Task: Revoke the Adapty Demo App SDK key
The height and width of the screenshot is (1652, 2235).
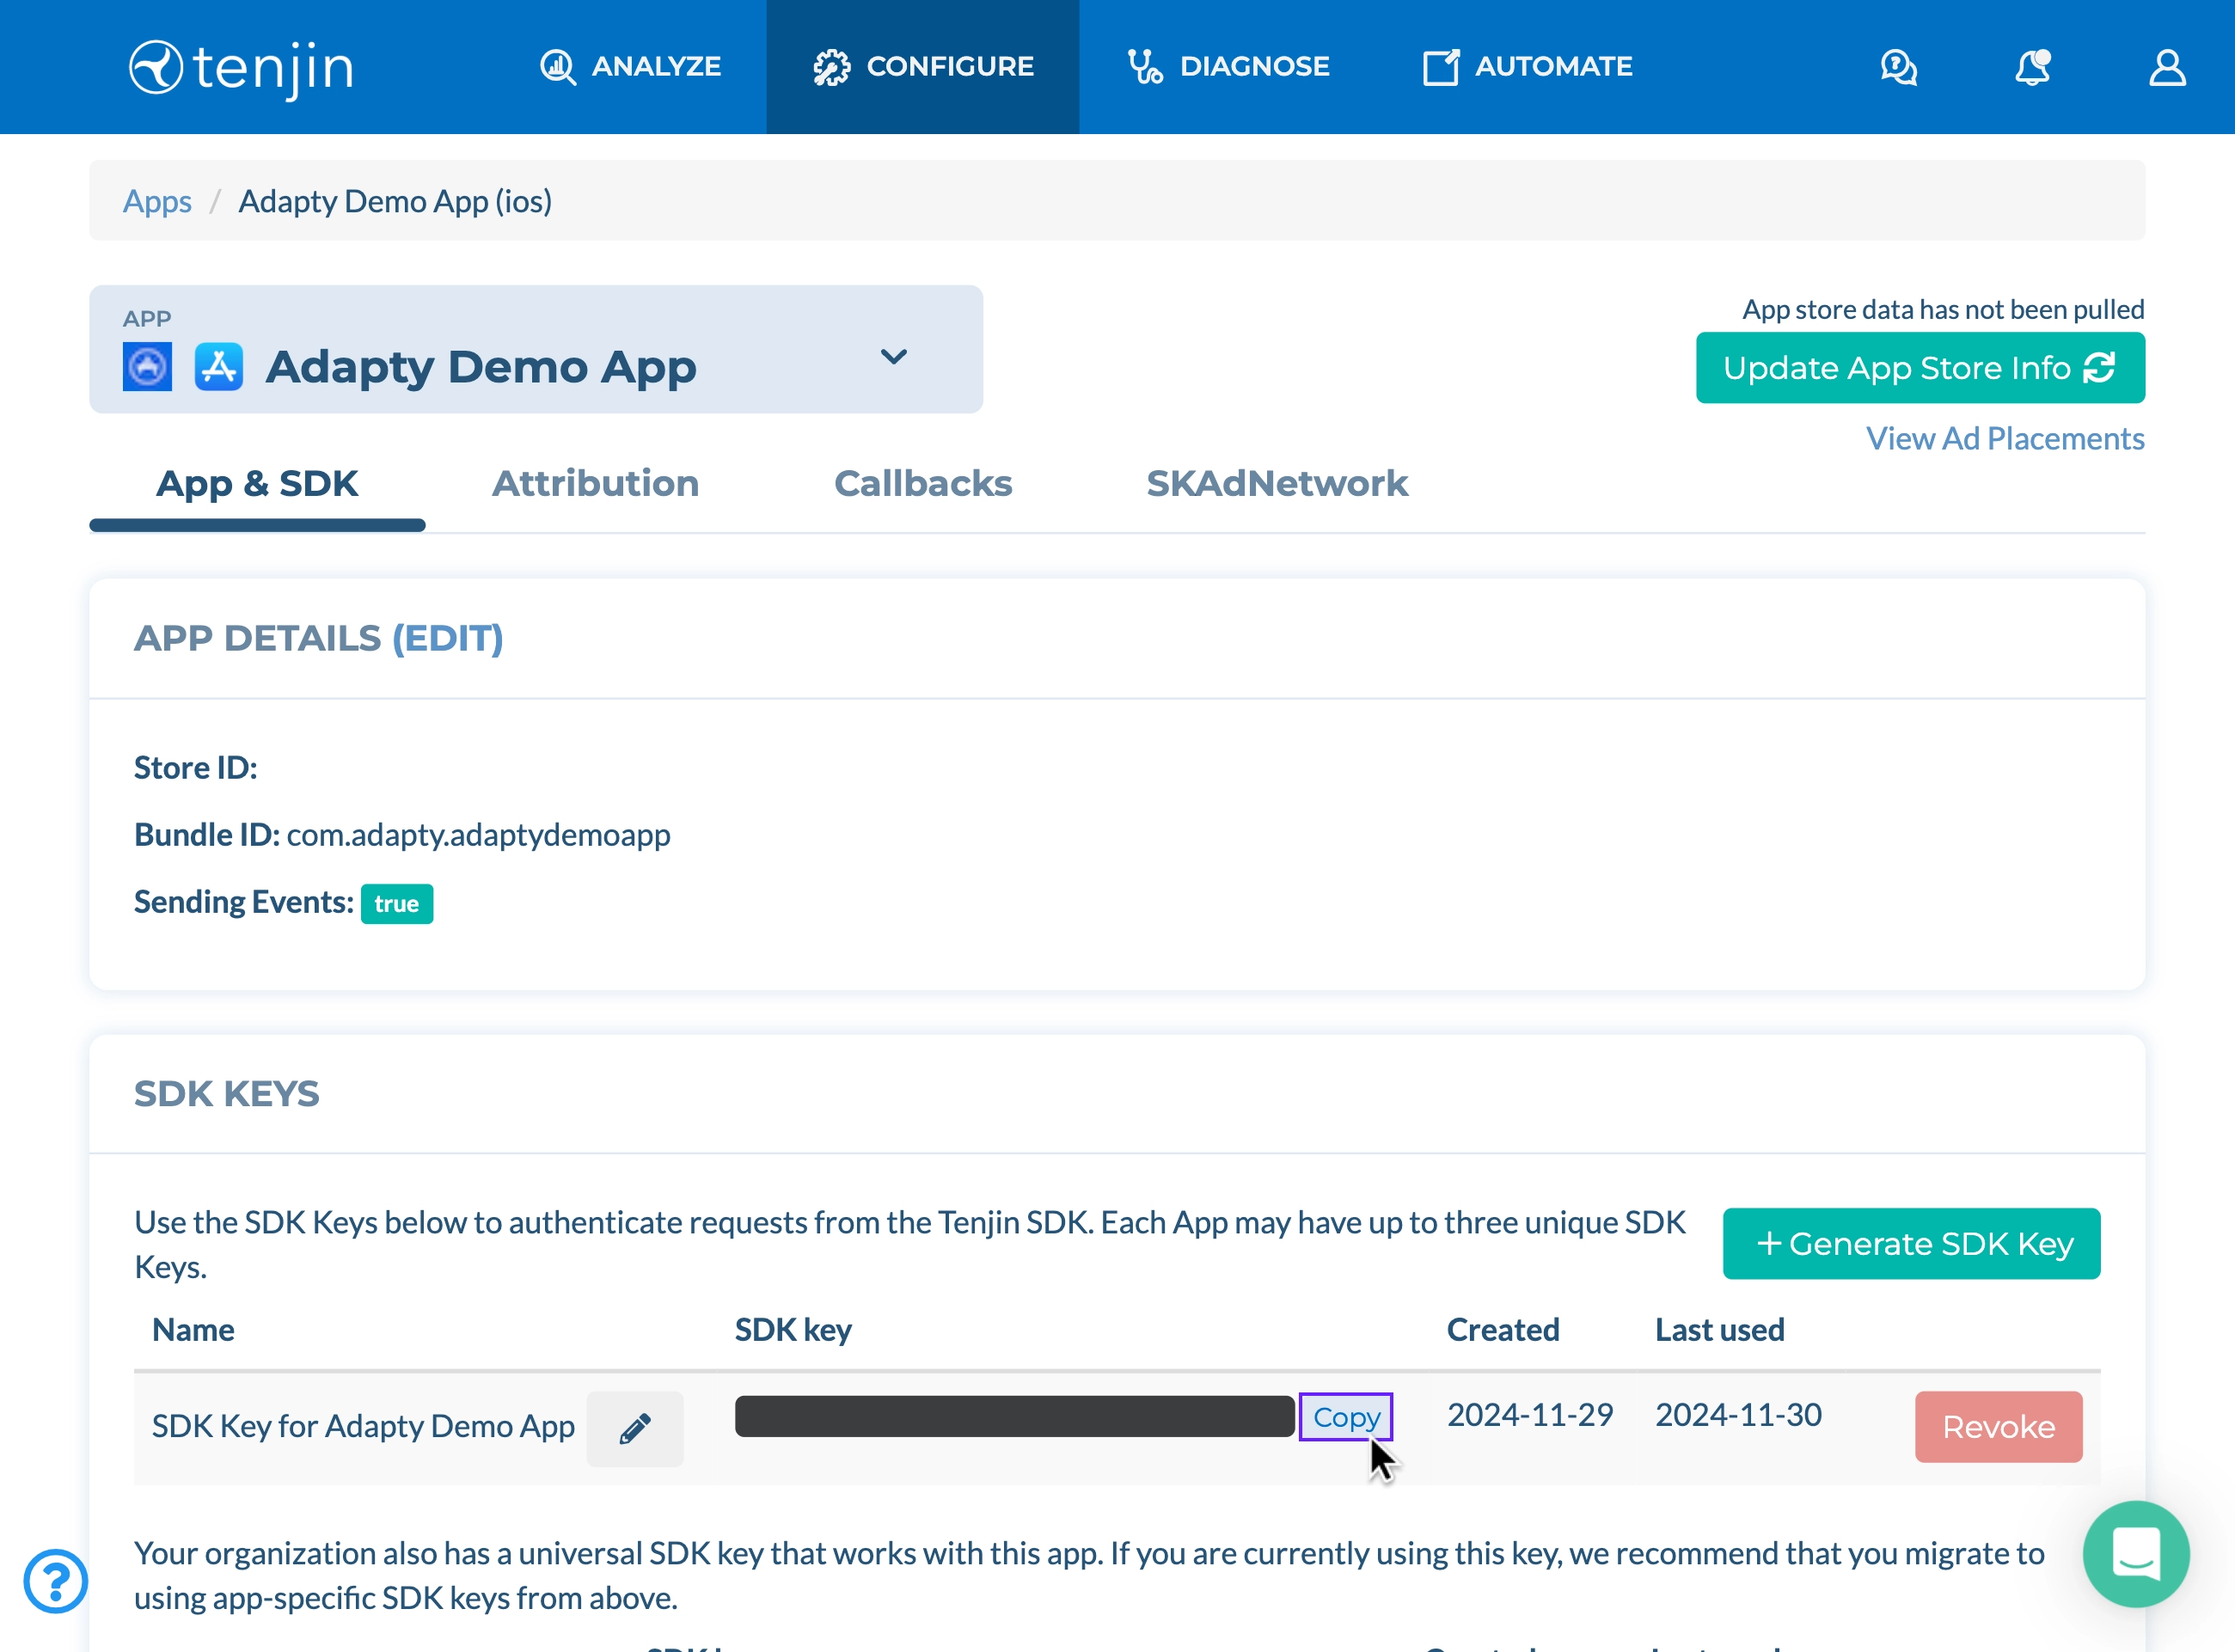Action: coord(1997,1427)
